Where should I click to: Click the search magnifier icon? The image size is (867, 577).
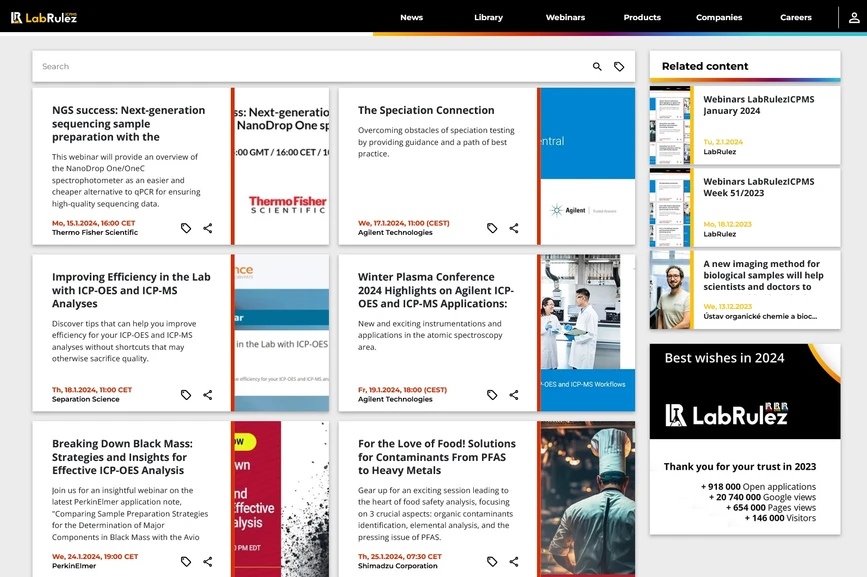[597, 66]
